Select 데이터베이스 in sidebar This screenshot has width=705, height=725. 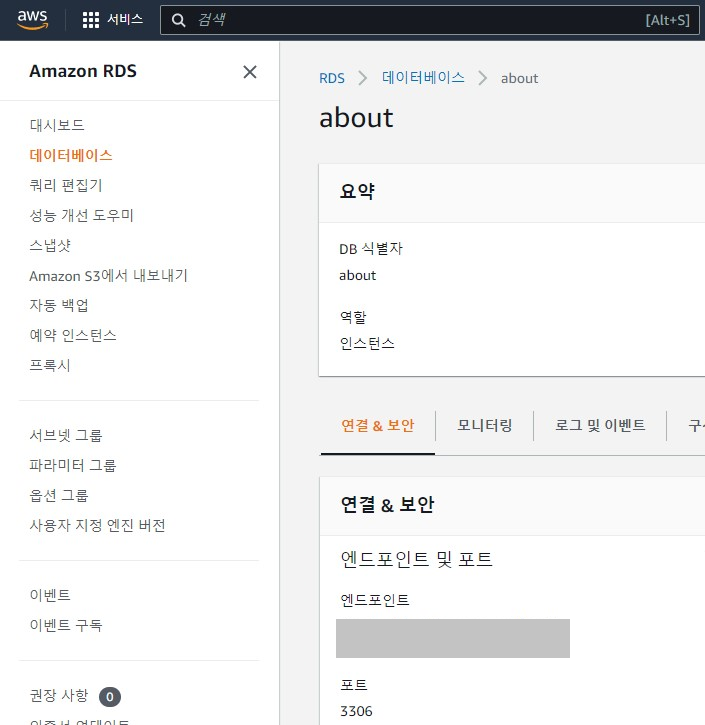71,155
